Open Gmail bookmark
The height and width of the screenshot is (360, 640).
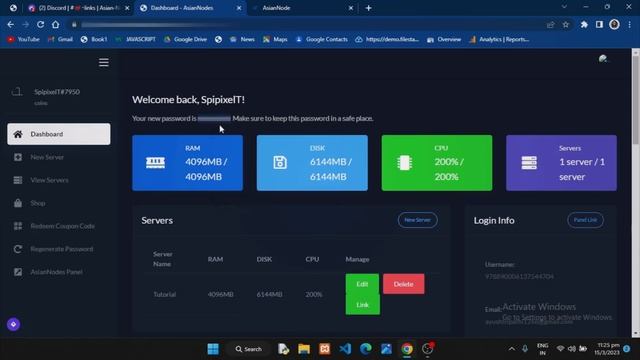[60, 39]
